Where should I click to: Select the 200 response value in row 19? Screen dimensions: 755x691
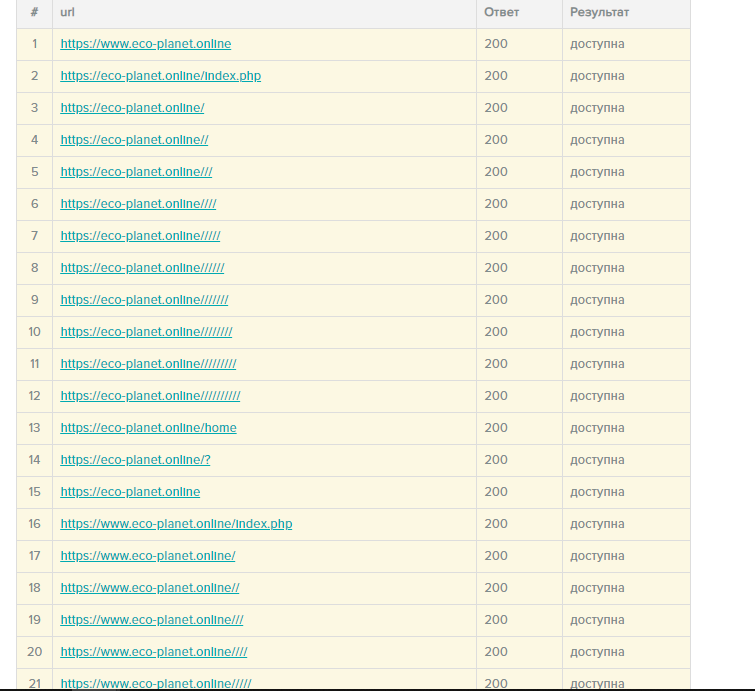pyautogui.click(x=496, y=620)
